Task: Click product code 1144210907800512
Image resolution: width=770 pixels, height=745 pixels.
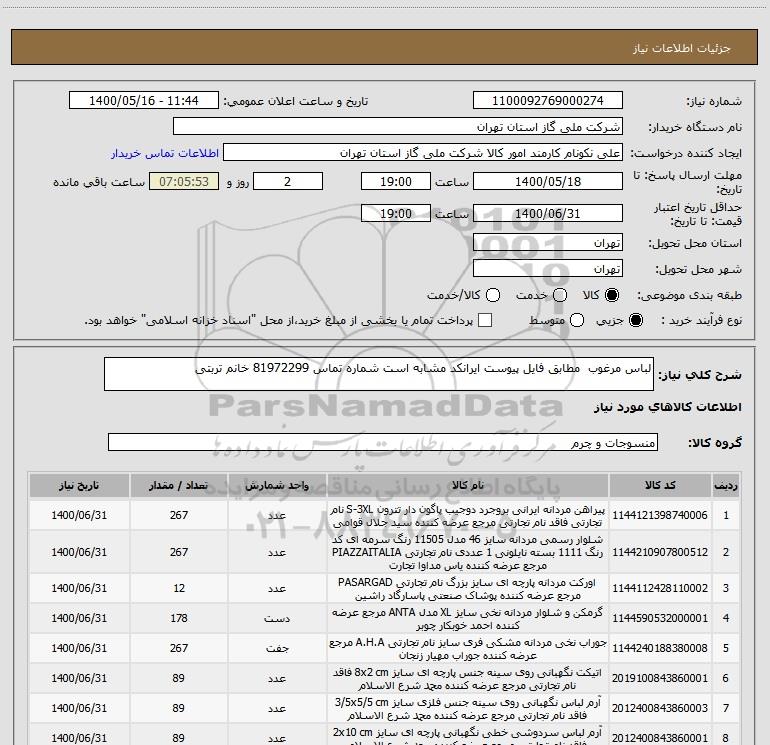Action: 660,552
